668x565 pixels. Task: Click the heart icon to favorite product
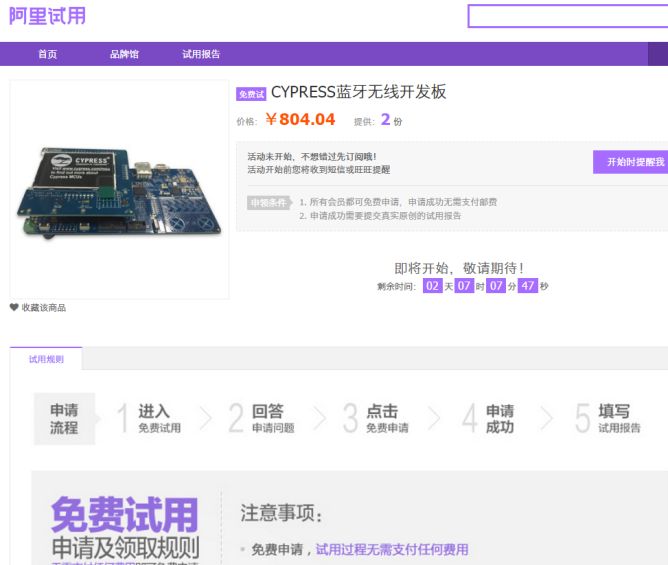coord(14,307)
